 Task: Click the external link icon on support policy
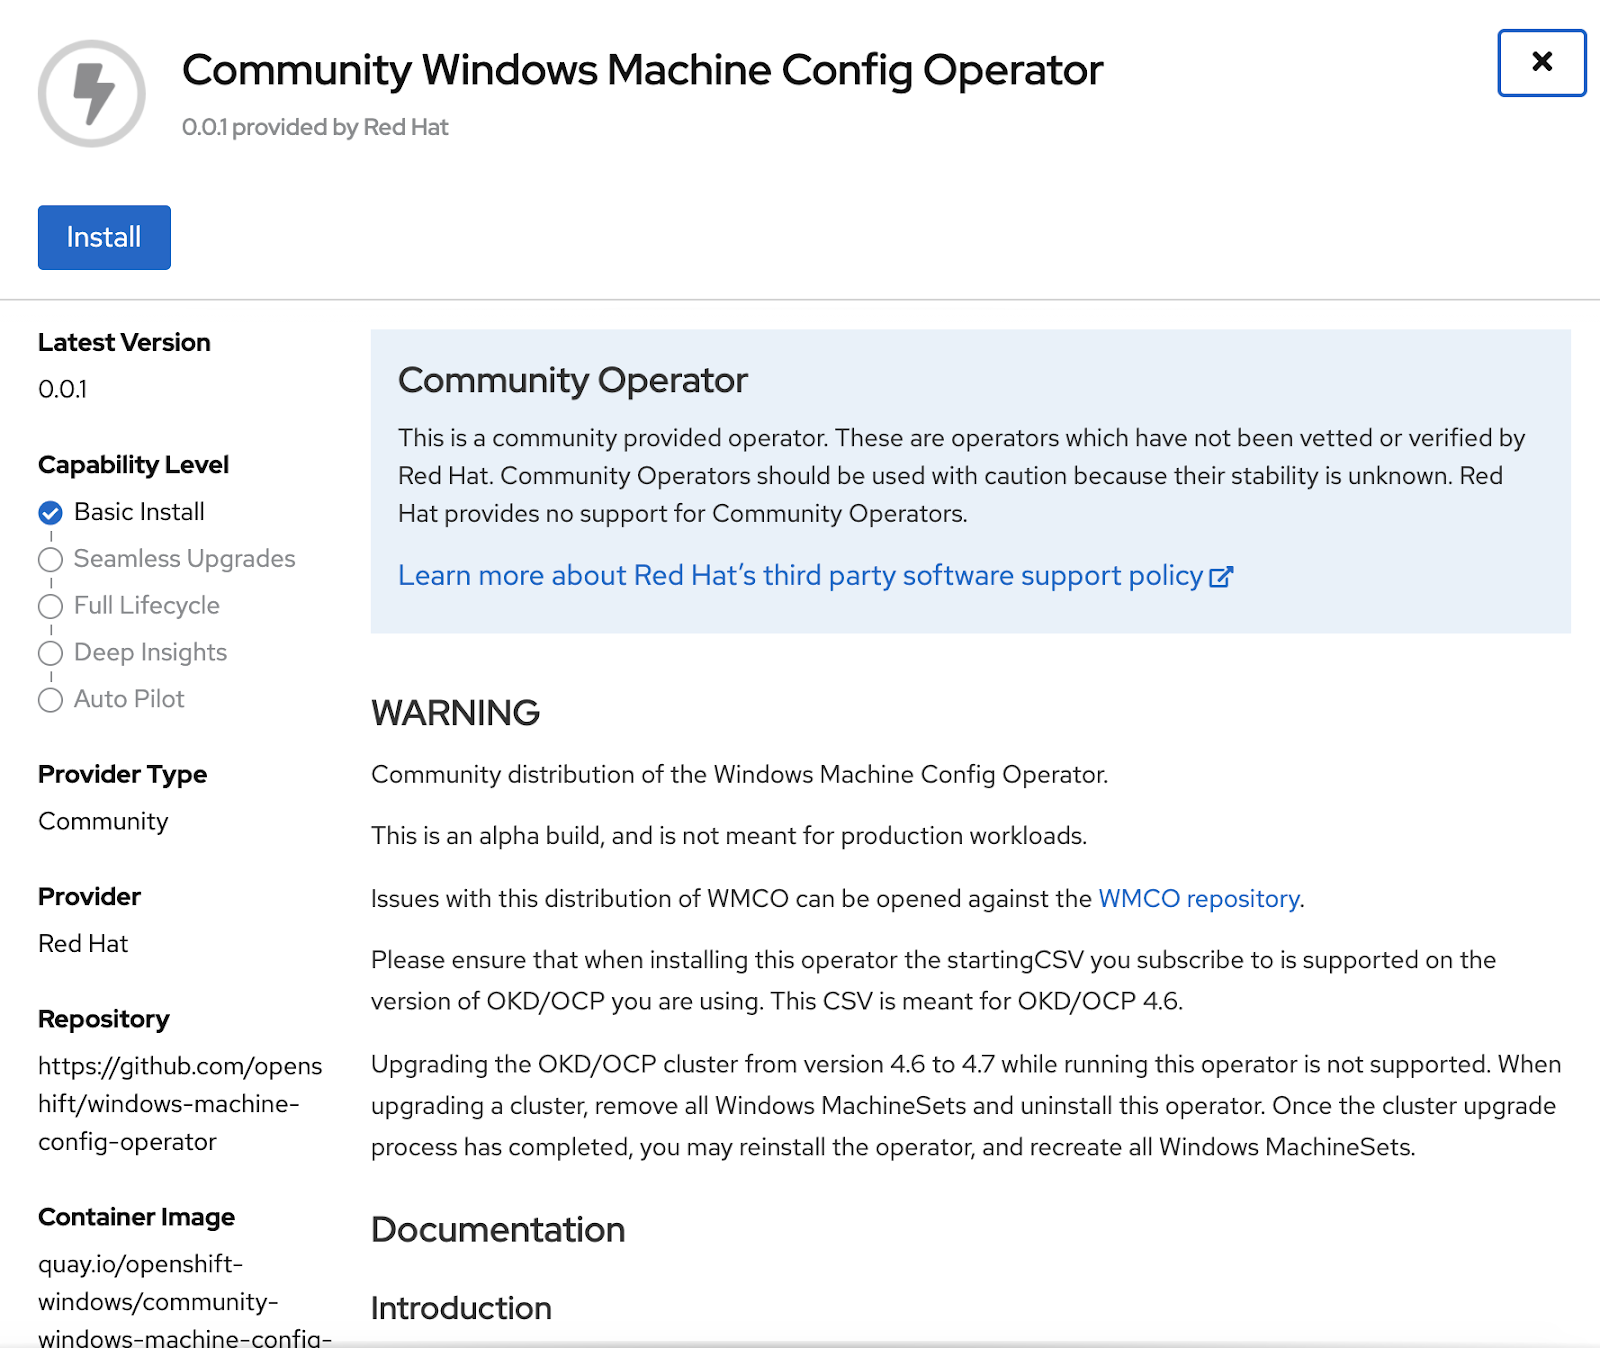[x=1221, y=577]
